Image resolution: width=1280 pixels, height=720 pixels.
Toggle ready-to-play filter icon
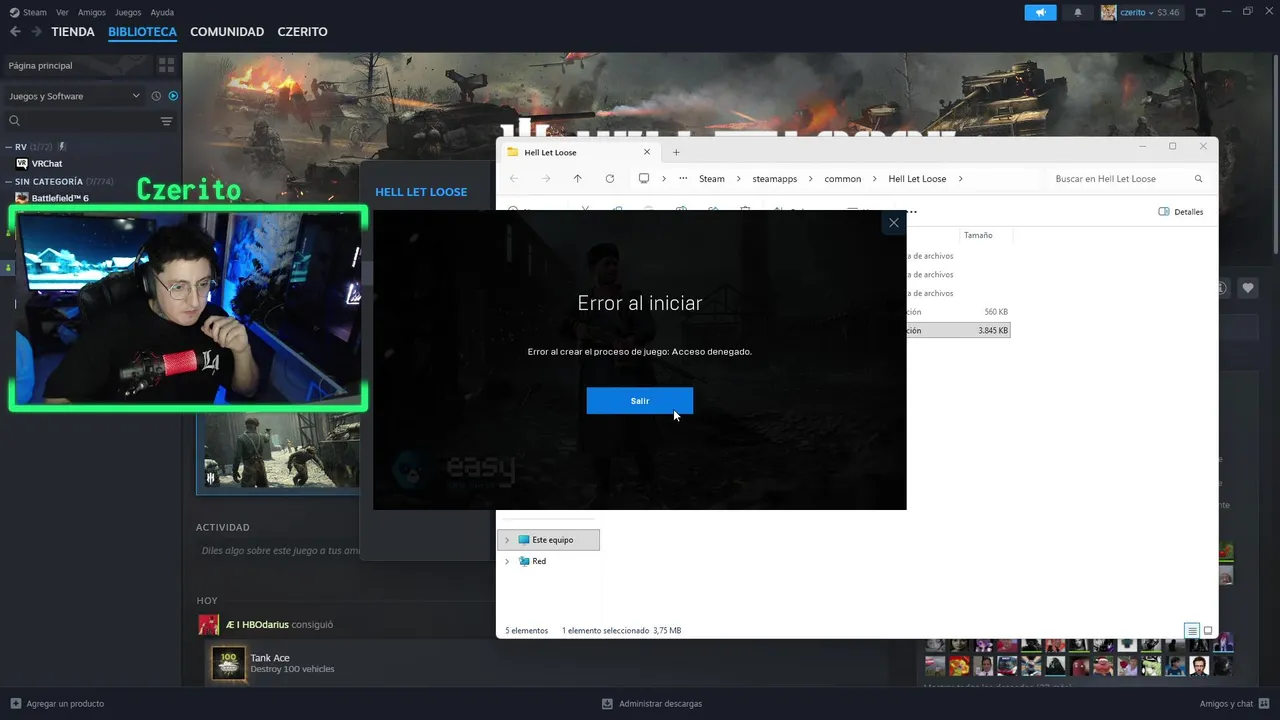pos(173,96)
